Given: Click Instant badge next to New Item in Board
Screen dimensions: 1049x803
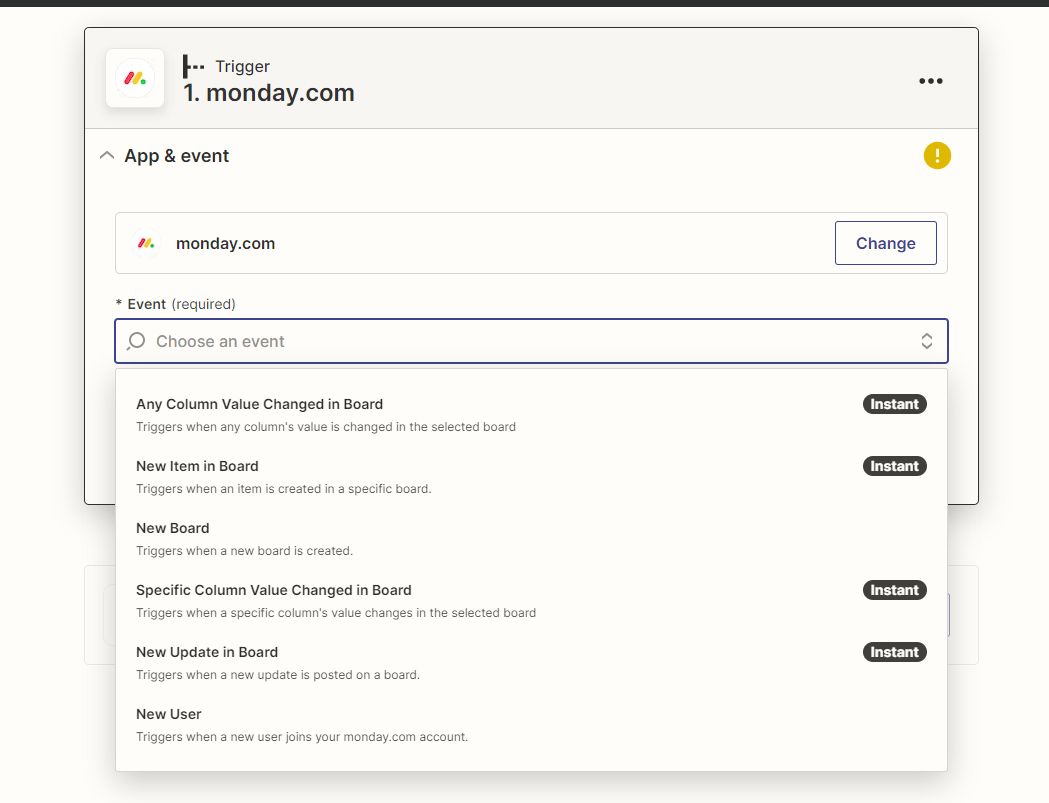Looking at the screenshot, I should coord(894,466).
